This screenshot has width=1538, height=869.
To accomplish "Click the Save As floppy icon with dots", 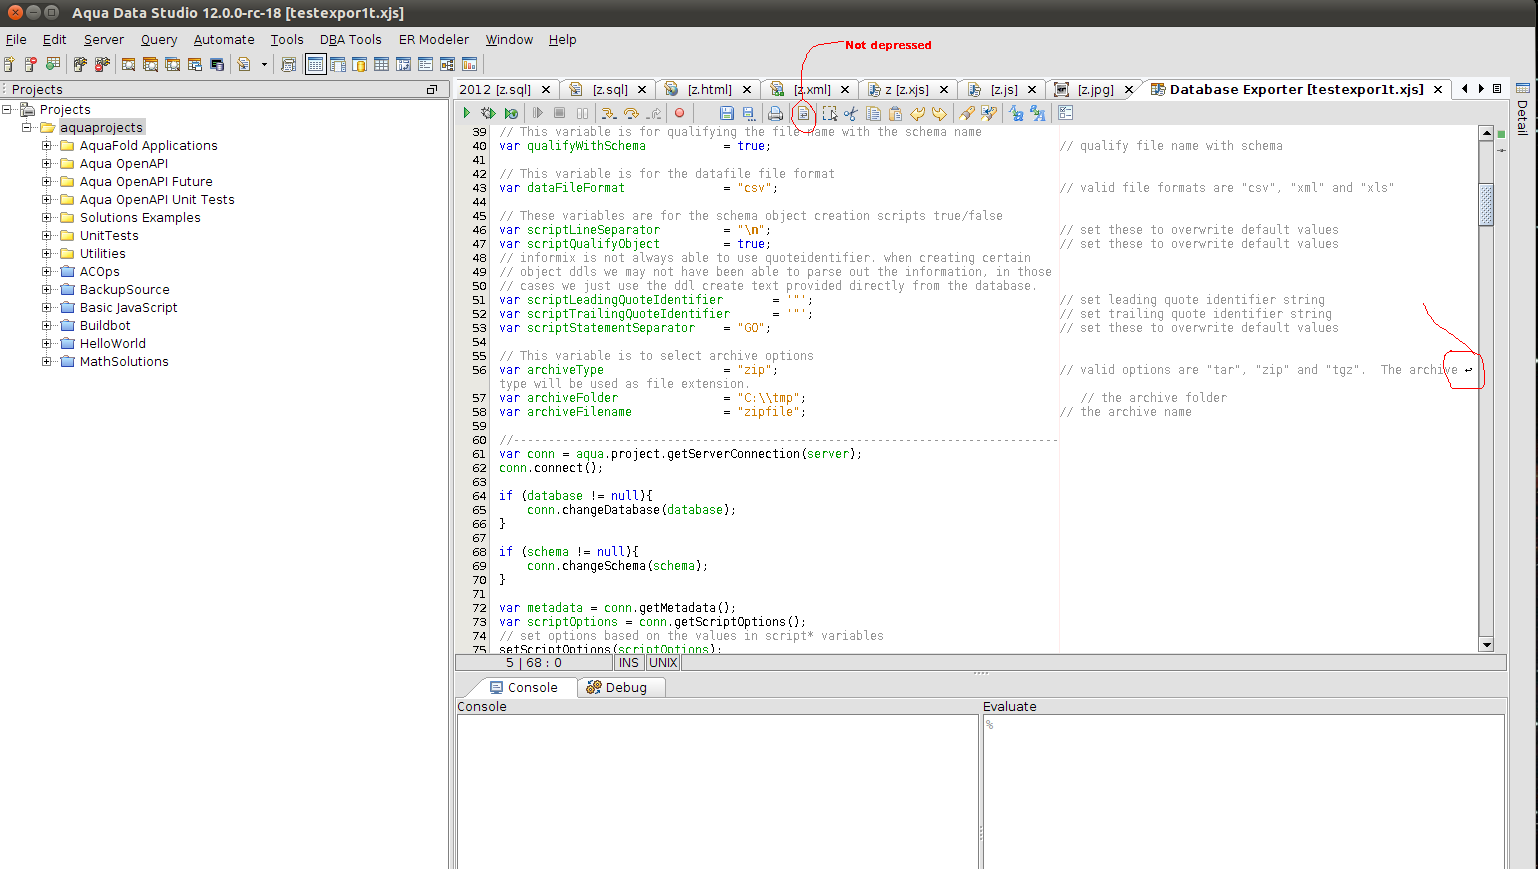I will tap(748, 113).
